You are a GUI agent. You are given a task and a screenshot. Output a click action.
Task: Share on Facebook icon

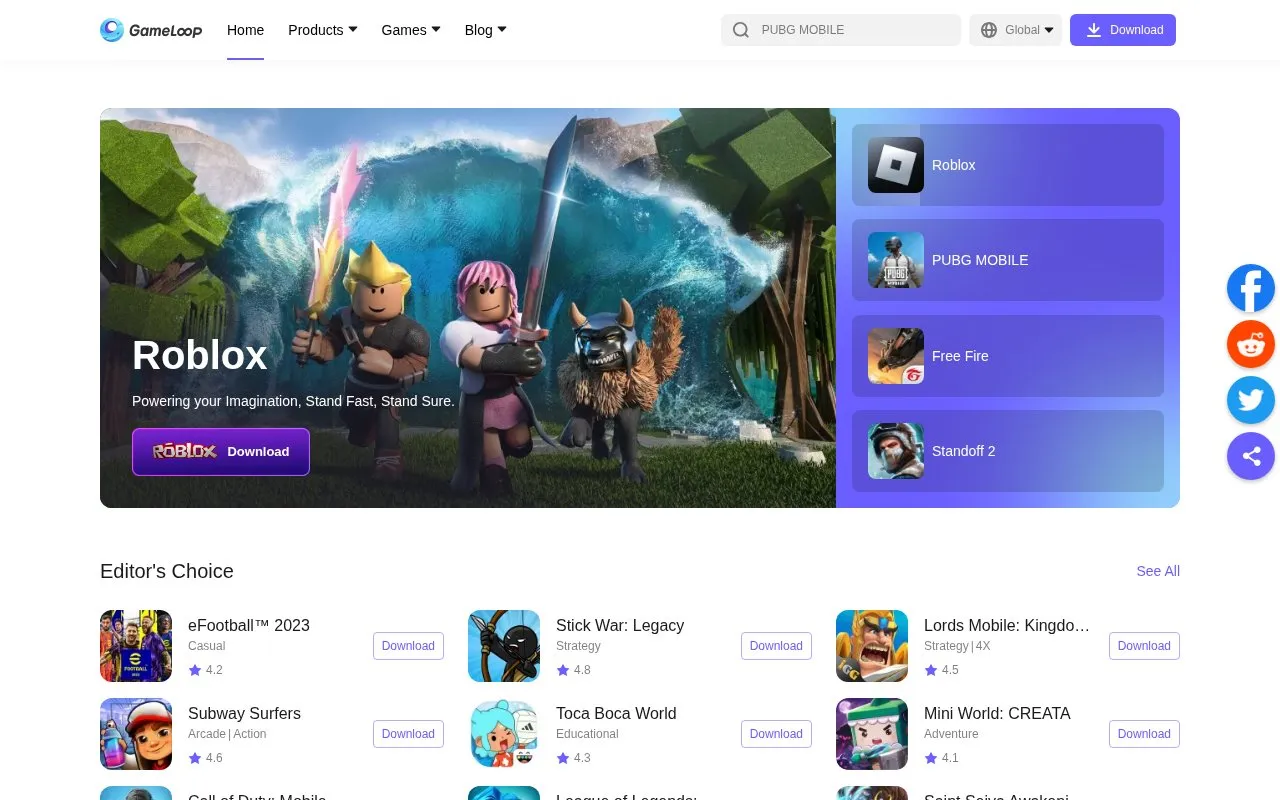(x=1251, y=289)
